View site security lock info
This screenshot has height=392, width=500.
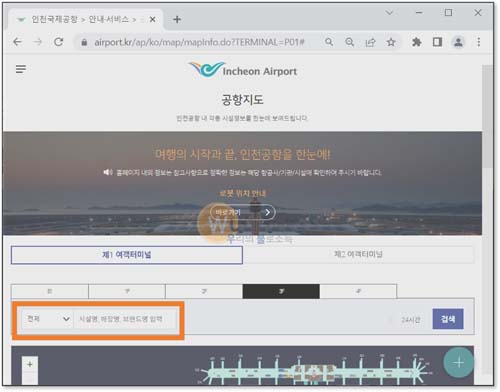pos(84,42)
